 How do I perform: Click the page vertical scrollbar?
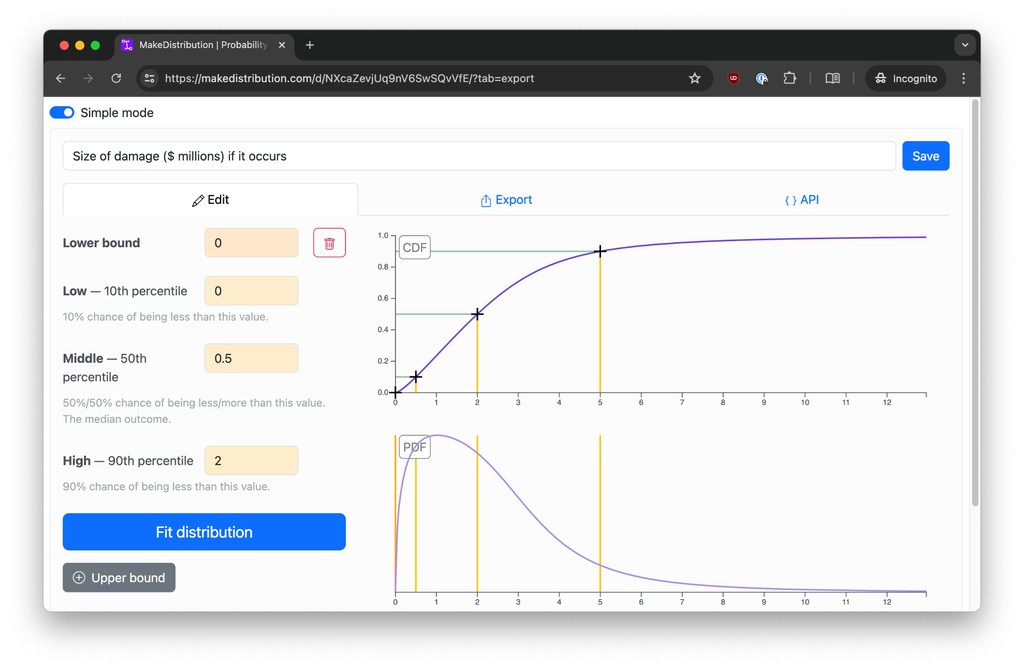coord(975,302)
